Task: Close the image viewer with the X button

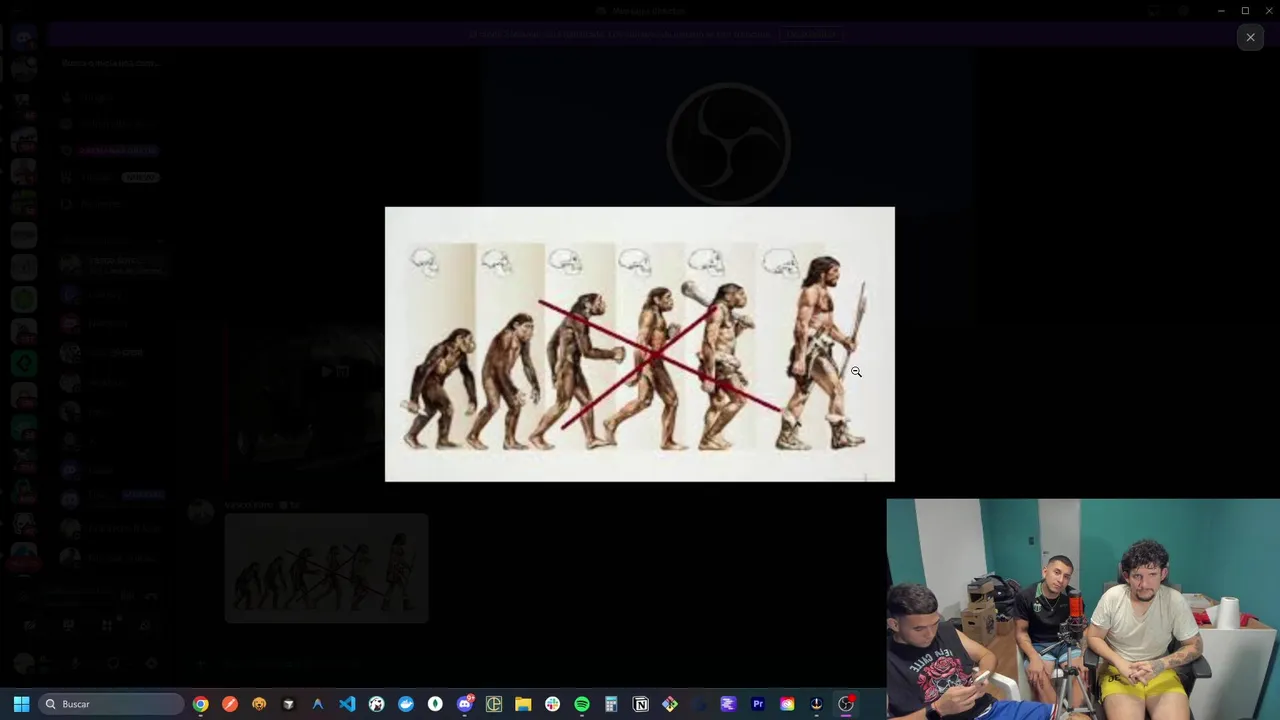Action: 1250,37
